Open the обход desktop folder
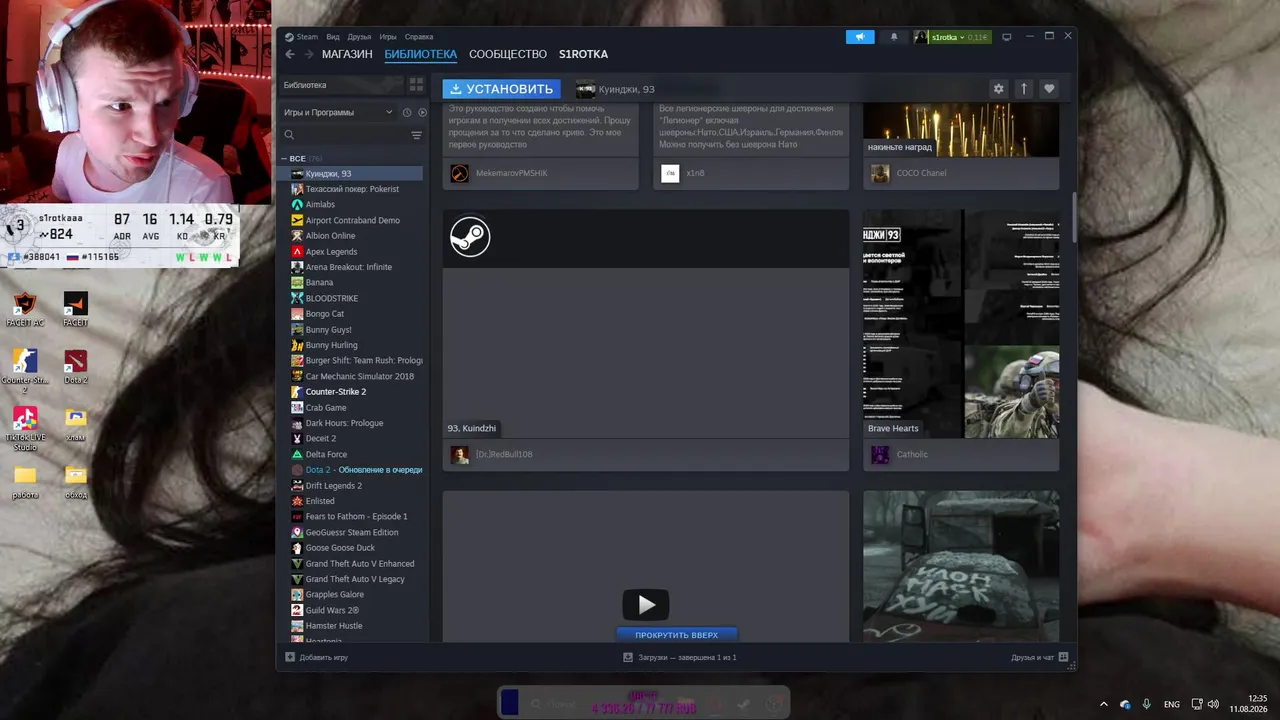This screenshot has width=1280, height=720. tap(76, 482)
